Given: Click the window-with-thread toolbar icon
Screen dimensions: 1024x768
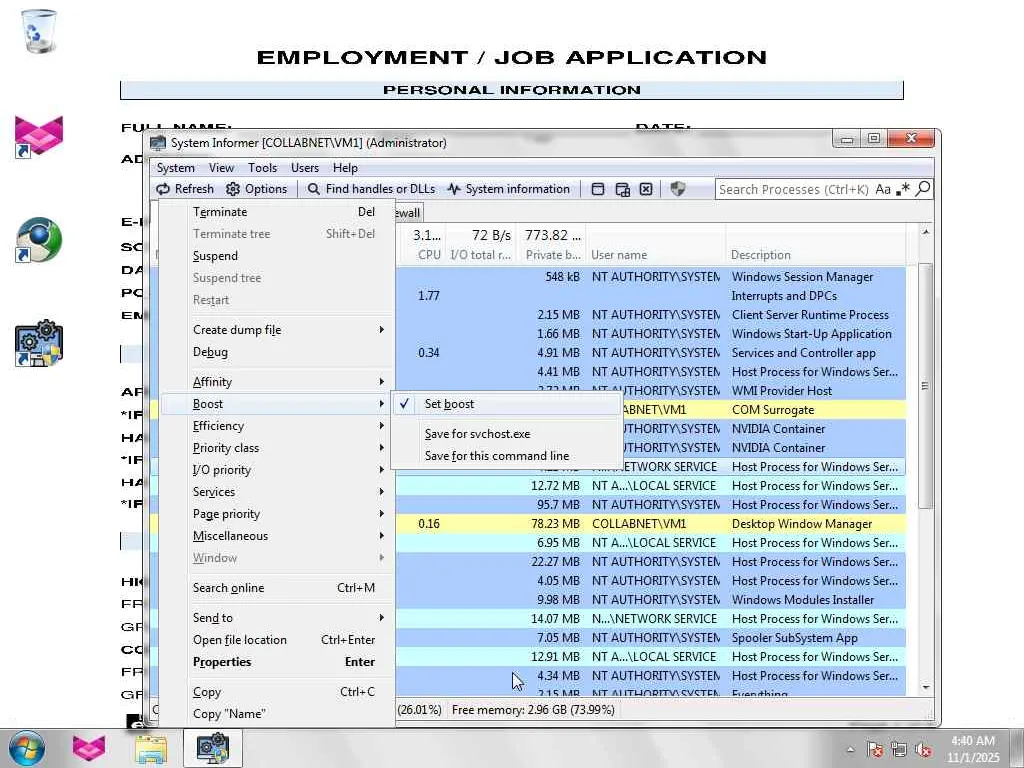Looking at the screenshot, I should 622,189.
